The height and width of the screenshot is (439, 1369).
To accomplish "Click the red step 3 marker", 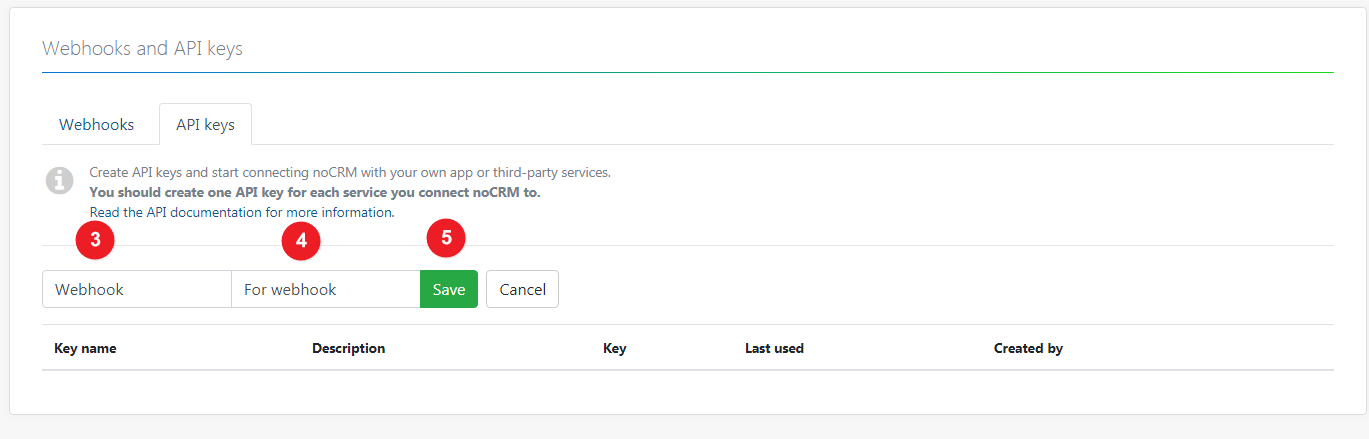I will point(95,238).
